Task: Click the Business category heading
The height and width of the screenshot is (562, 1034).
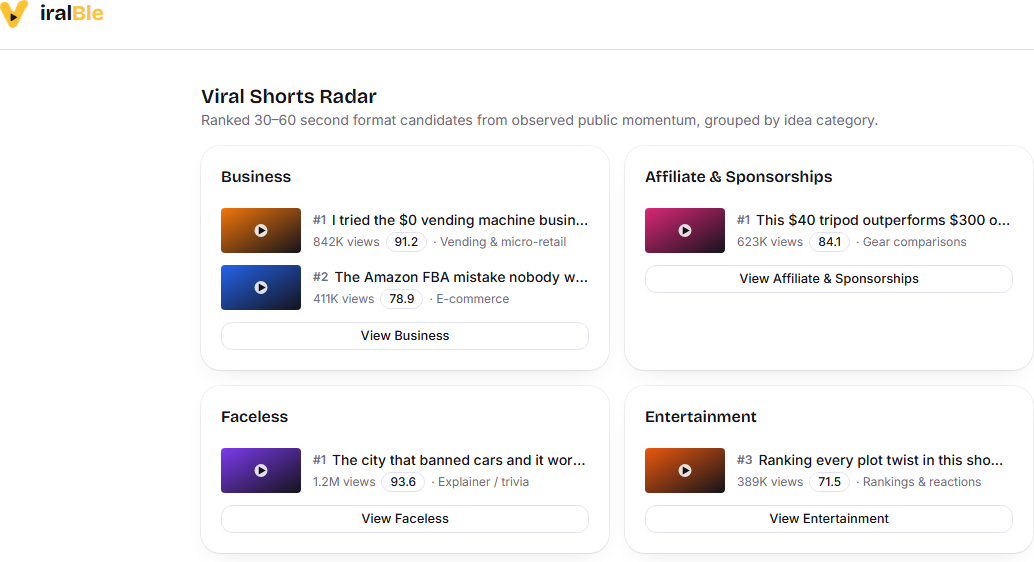Action: tap(256, 177)
